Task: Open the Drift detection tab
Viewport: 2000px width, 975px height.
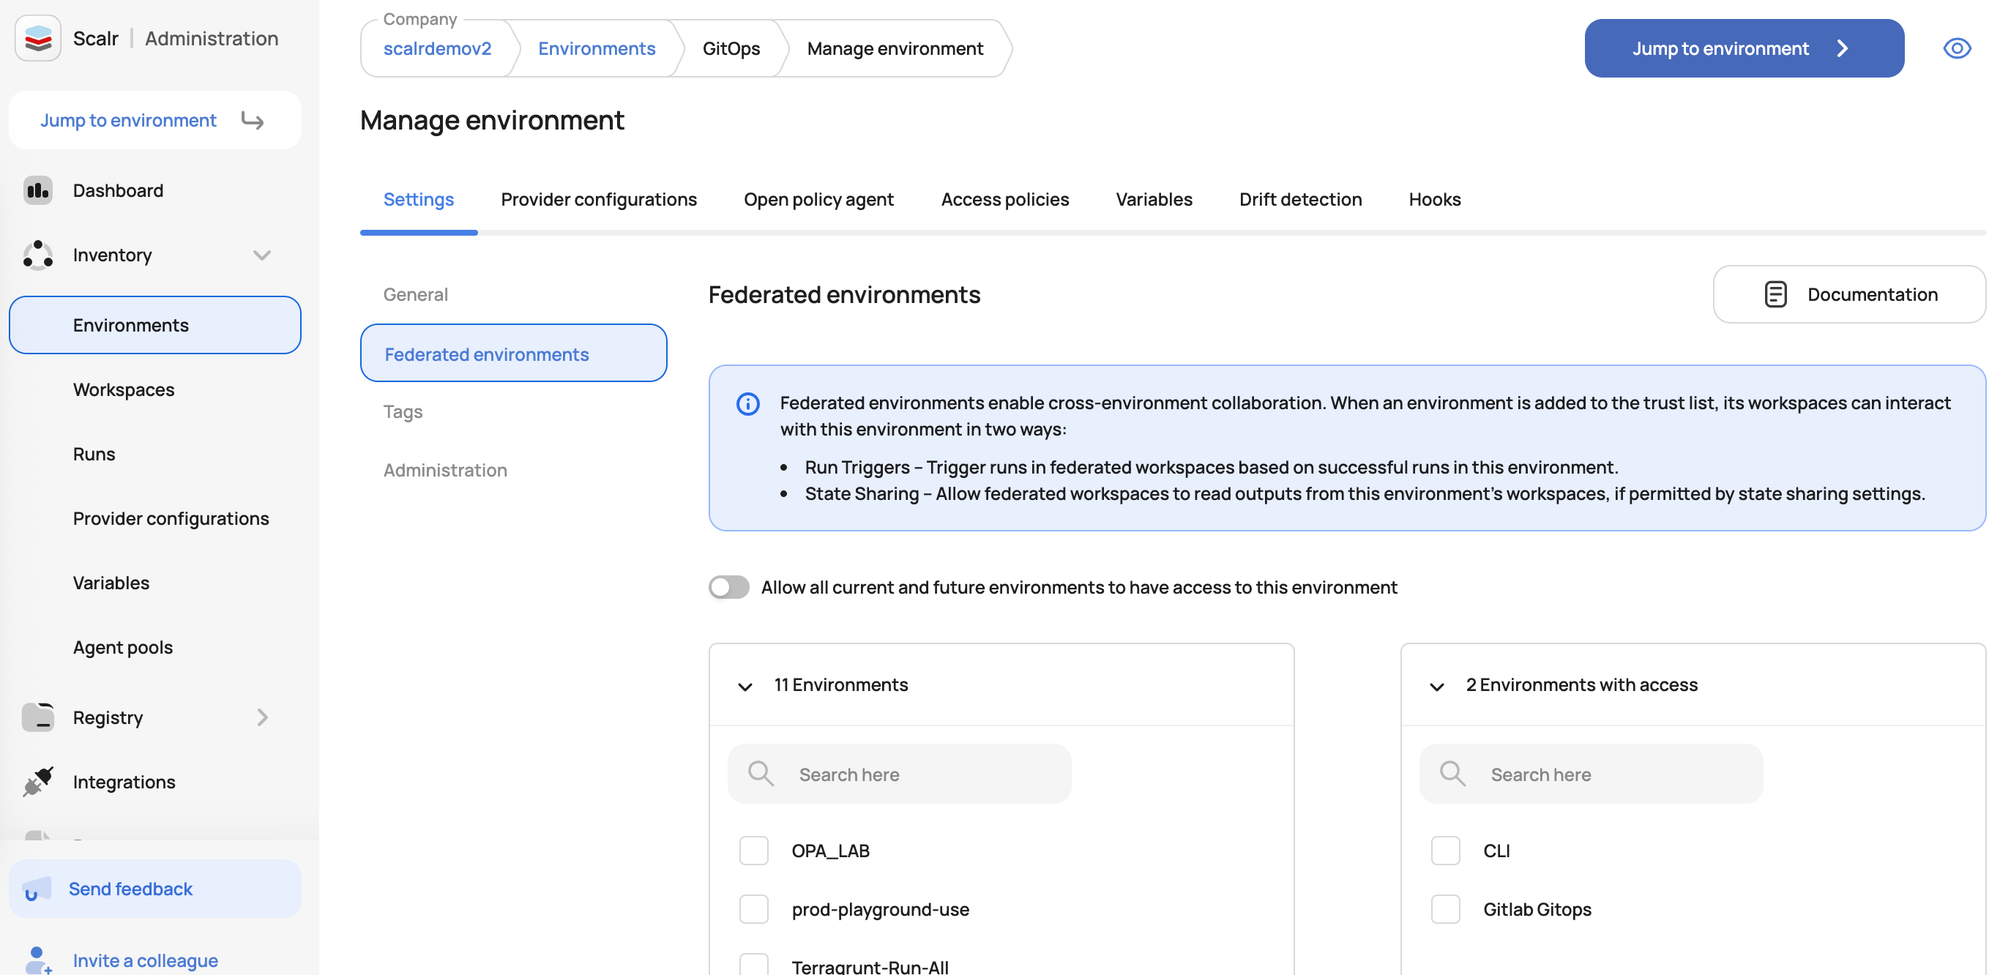Action: pyautogui.click(x=1301, y=199)
